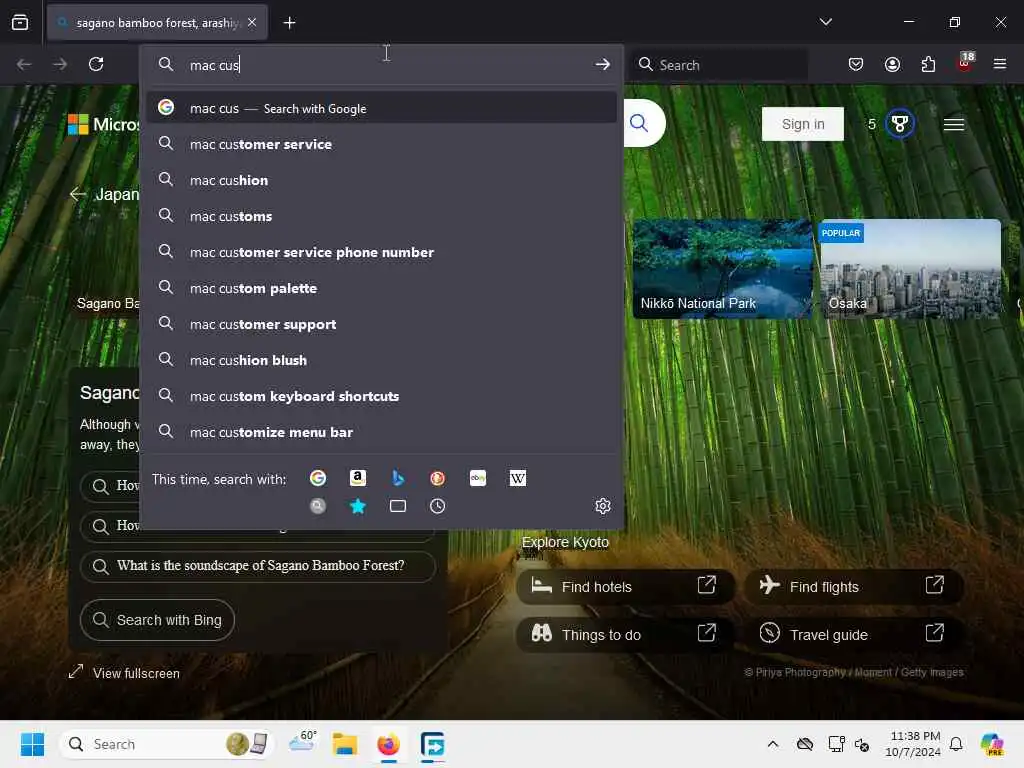Open the Pocket save icon
Viewport: 1024px width, 768px height.
point(856,64)
